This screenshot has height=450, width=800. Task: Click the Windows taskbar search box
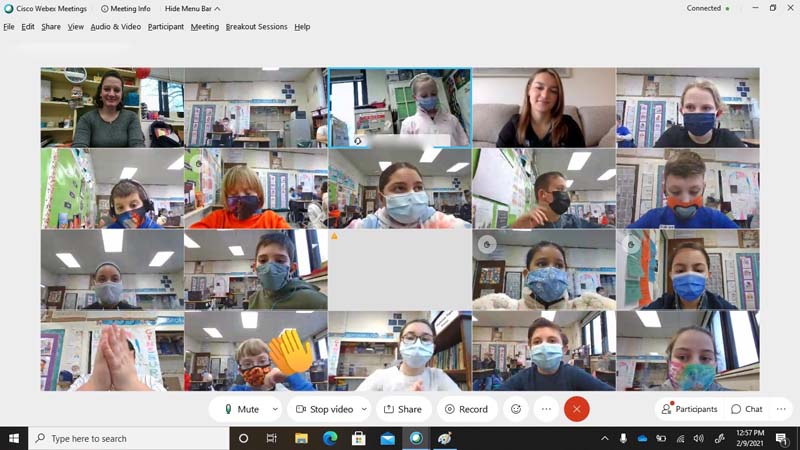pyautogui.click(x=128, y=438)
